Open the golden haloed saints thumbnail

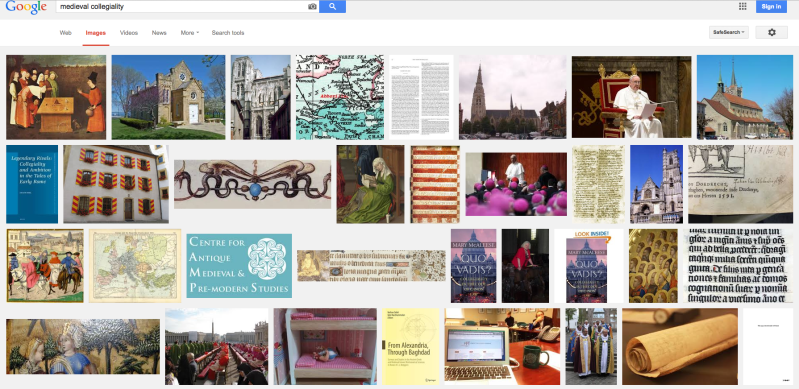click(x=653, y=266)
